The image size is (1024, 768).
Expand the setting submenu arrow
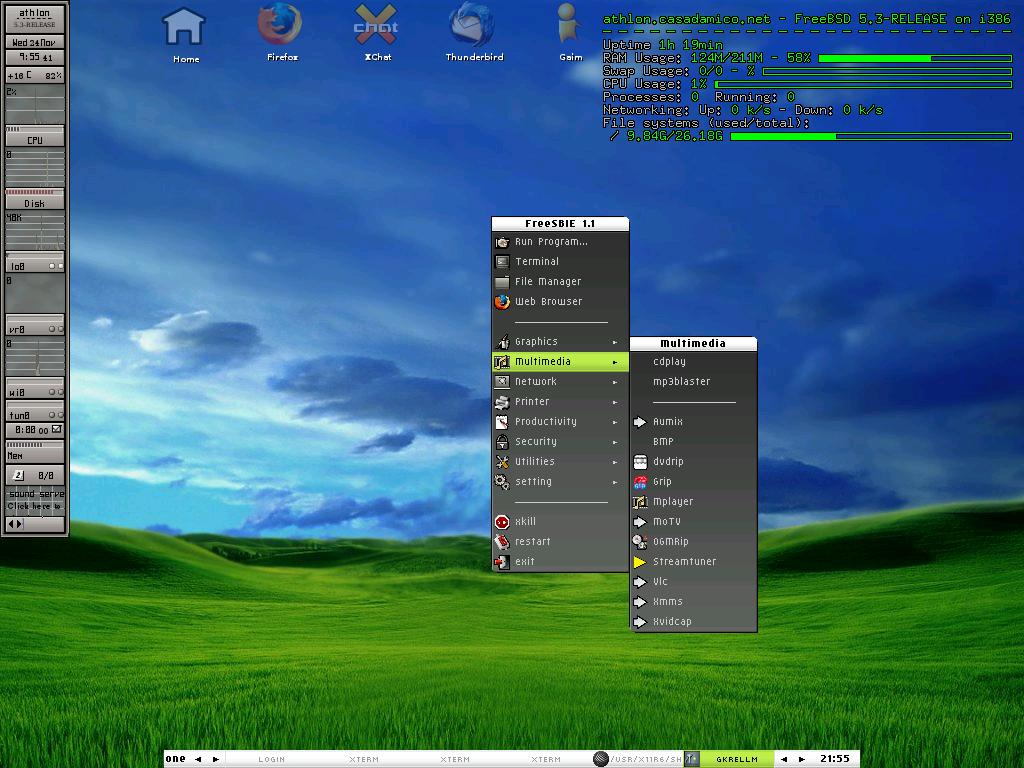[x=615, y=483]
